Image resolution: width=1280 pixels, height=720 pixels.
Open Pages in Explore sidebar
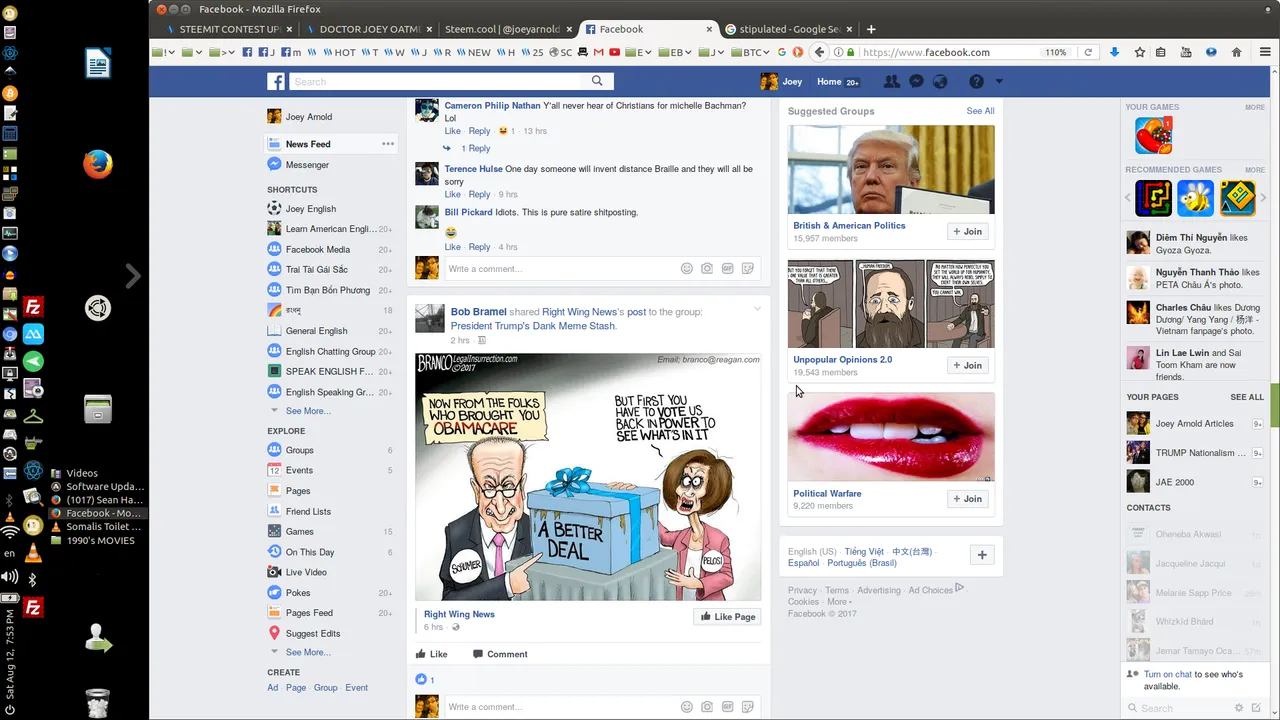tap(298, 491)
